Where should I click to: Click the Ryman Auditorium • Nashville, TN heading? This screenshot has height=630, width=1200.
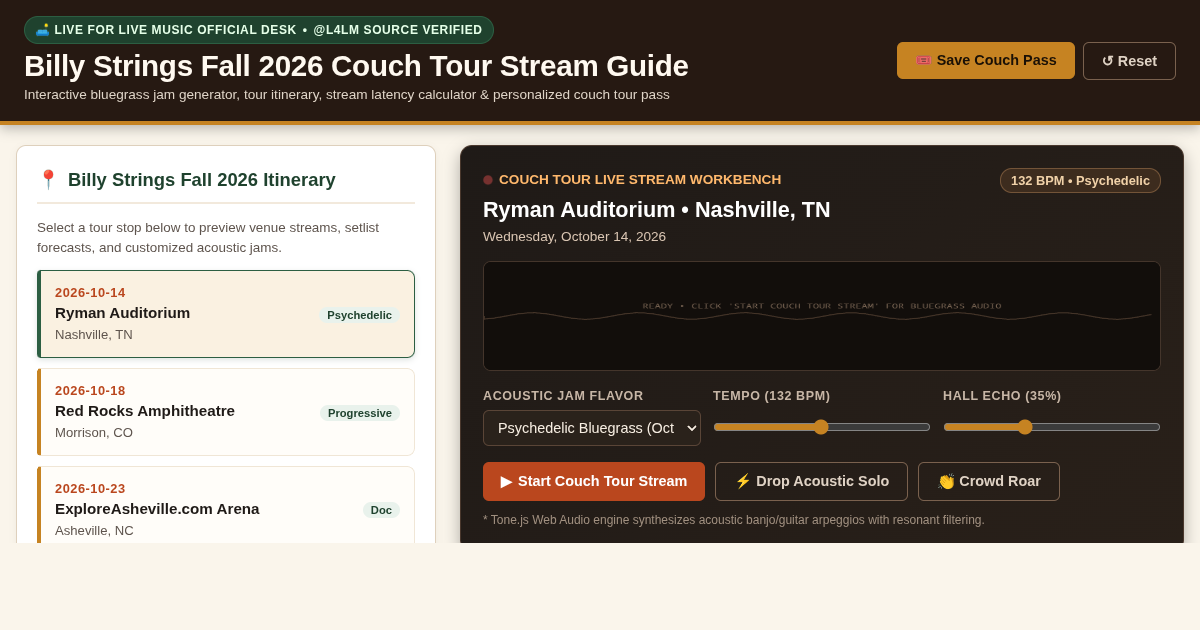(657, 210)
